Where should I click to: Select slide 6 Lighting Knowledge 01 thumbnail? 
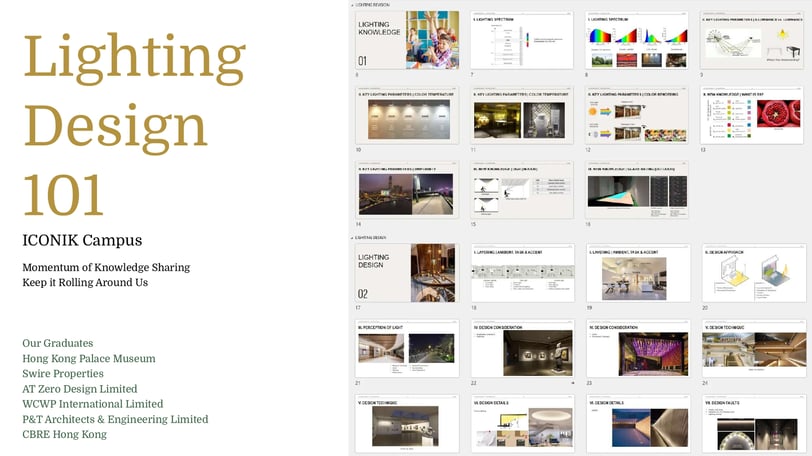click(407, 40)
